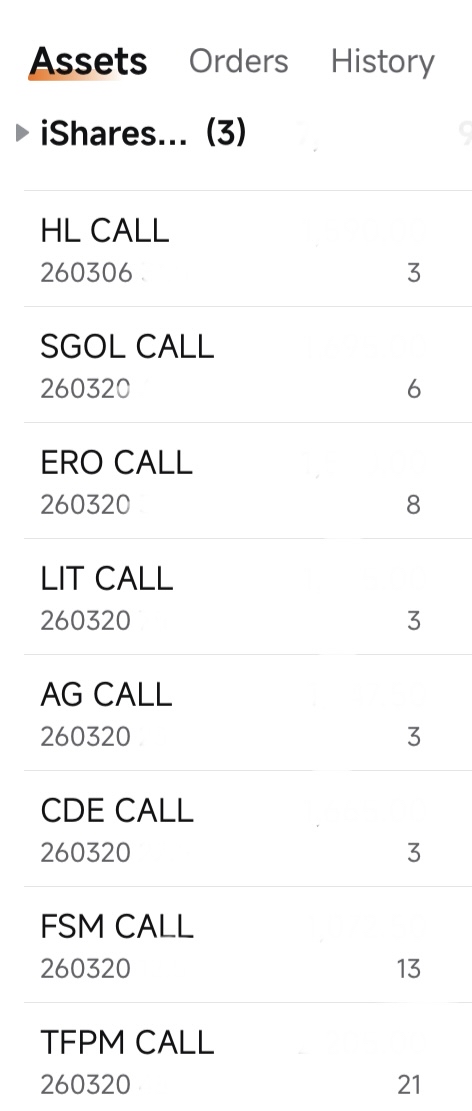Open the TFPM CALL position
This screenshot has width=472, height=1111.
(x=248, y=1057)
